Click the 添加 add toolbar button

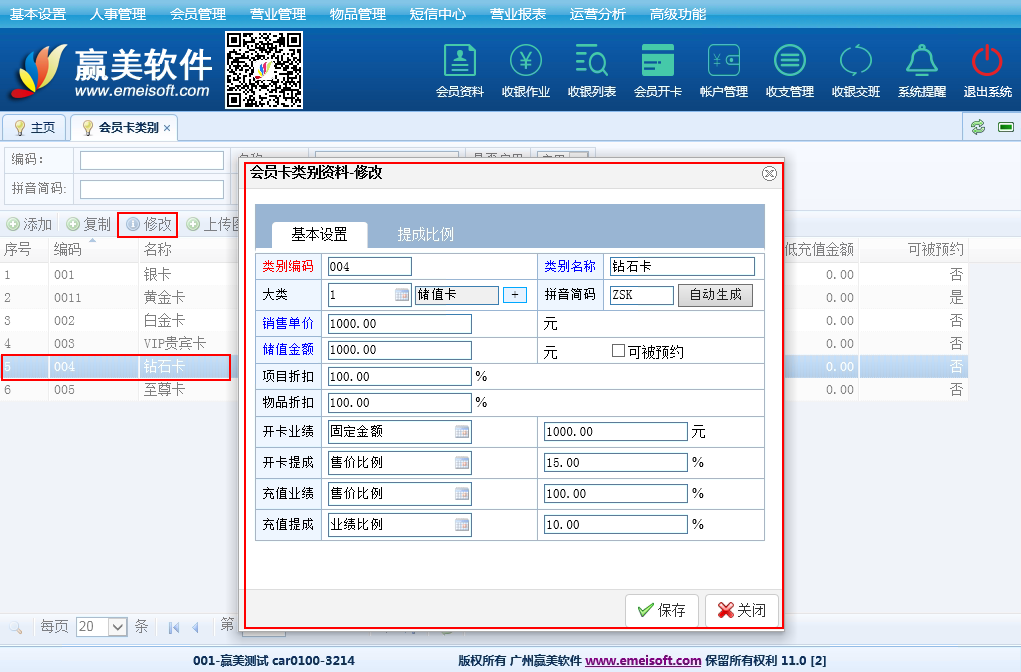pyautogui.click(x=30, y=224)
